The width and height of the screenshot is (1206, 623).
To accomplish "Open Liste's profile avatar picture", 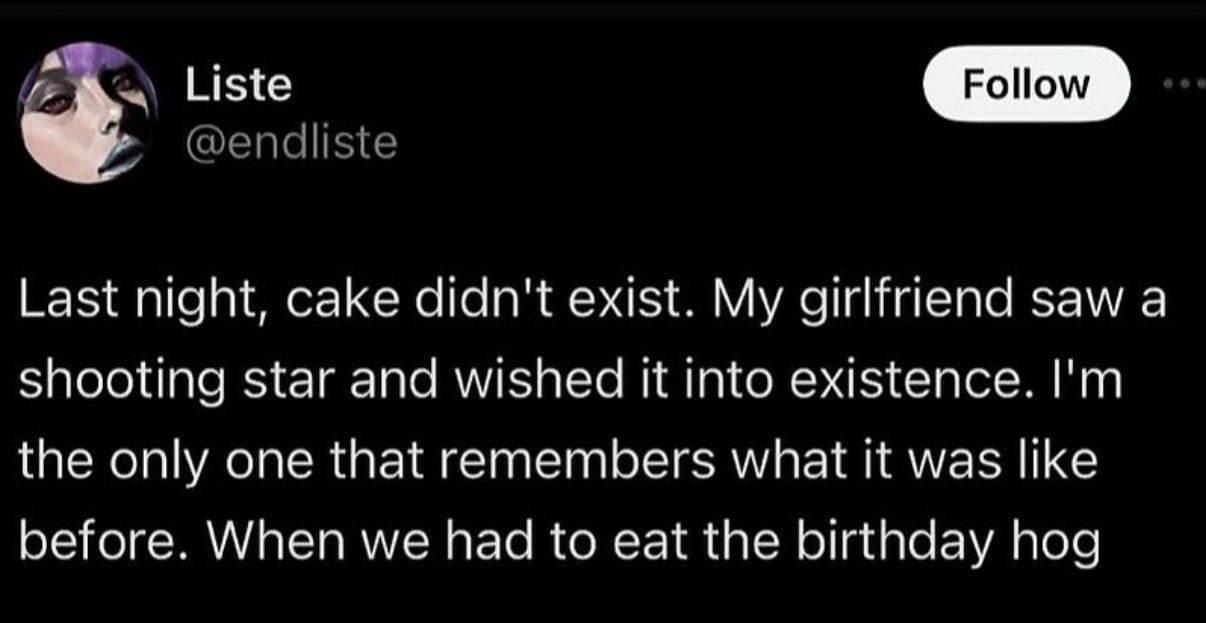I will point(89,113).
